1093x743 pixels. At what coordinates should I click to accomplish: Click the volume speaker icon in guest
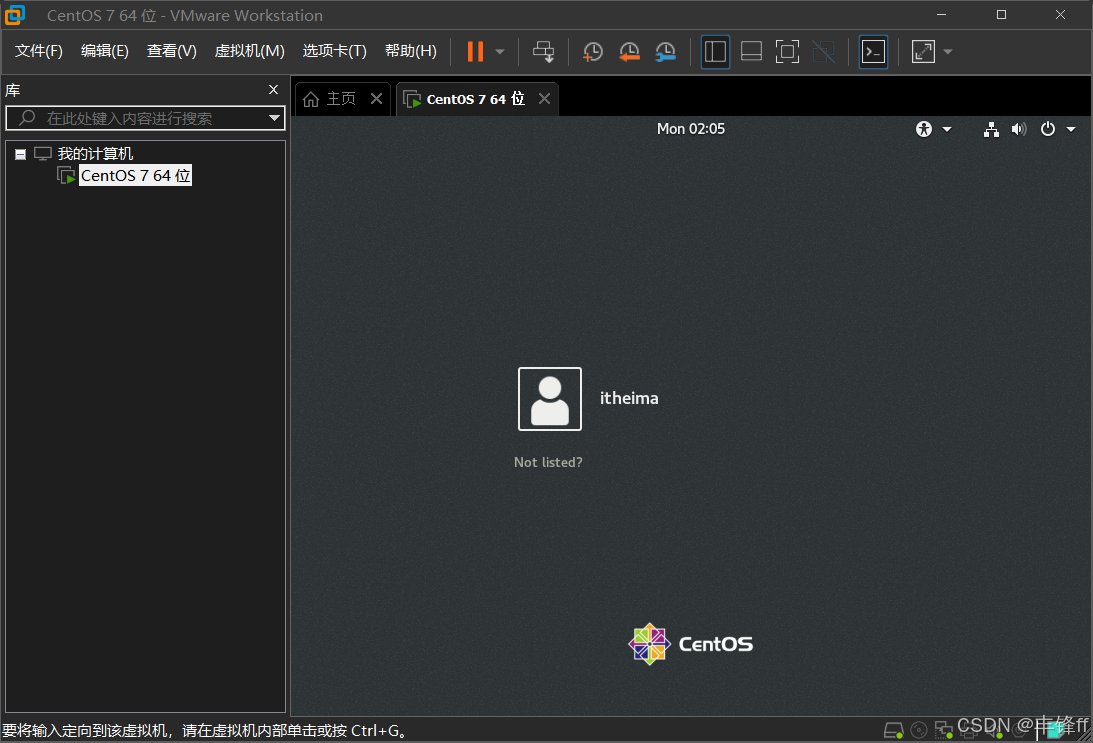[x=1018, y=129]
